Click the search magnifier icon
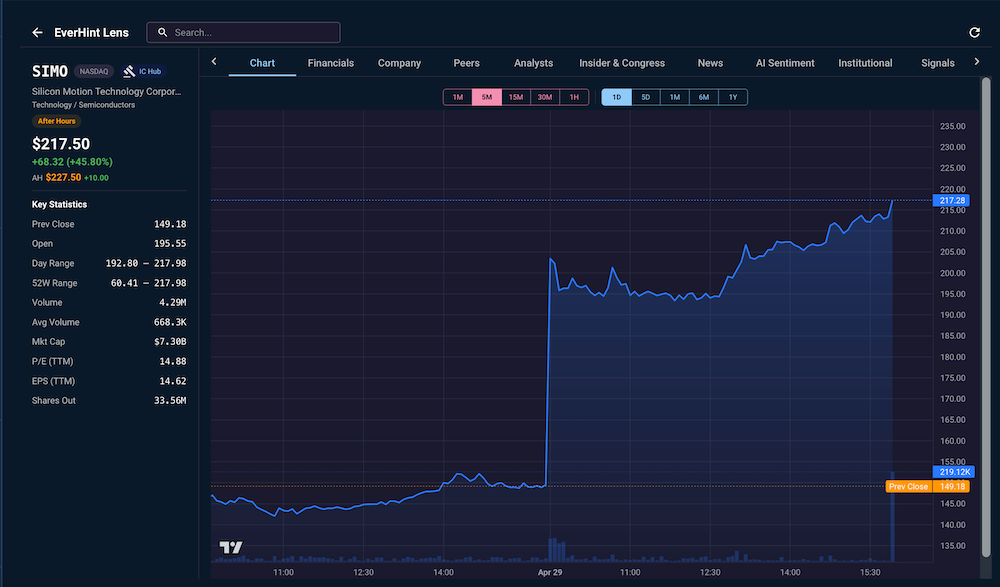The image size is (1000, 587). [x=163, y=33]
